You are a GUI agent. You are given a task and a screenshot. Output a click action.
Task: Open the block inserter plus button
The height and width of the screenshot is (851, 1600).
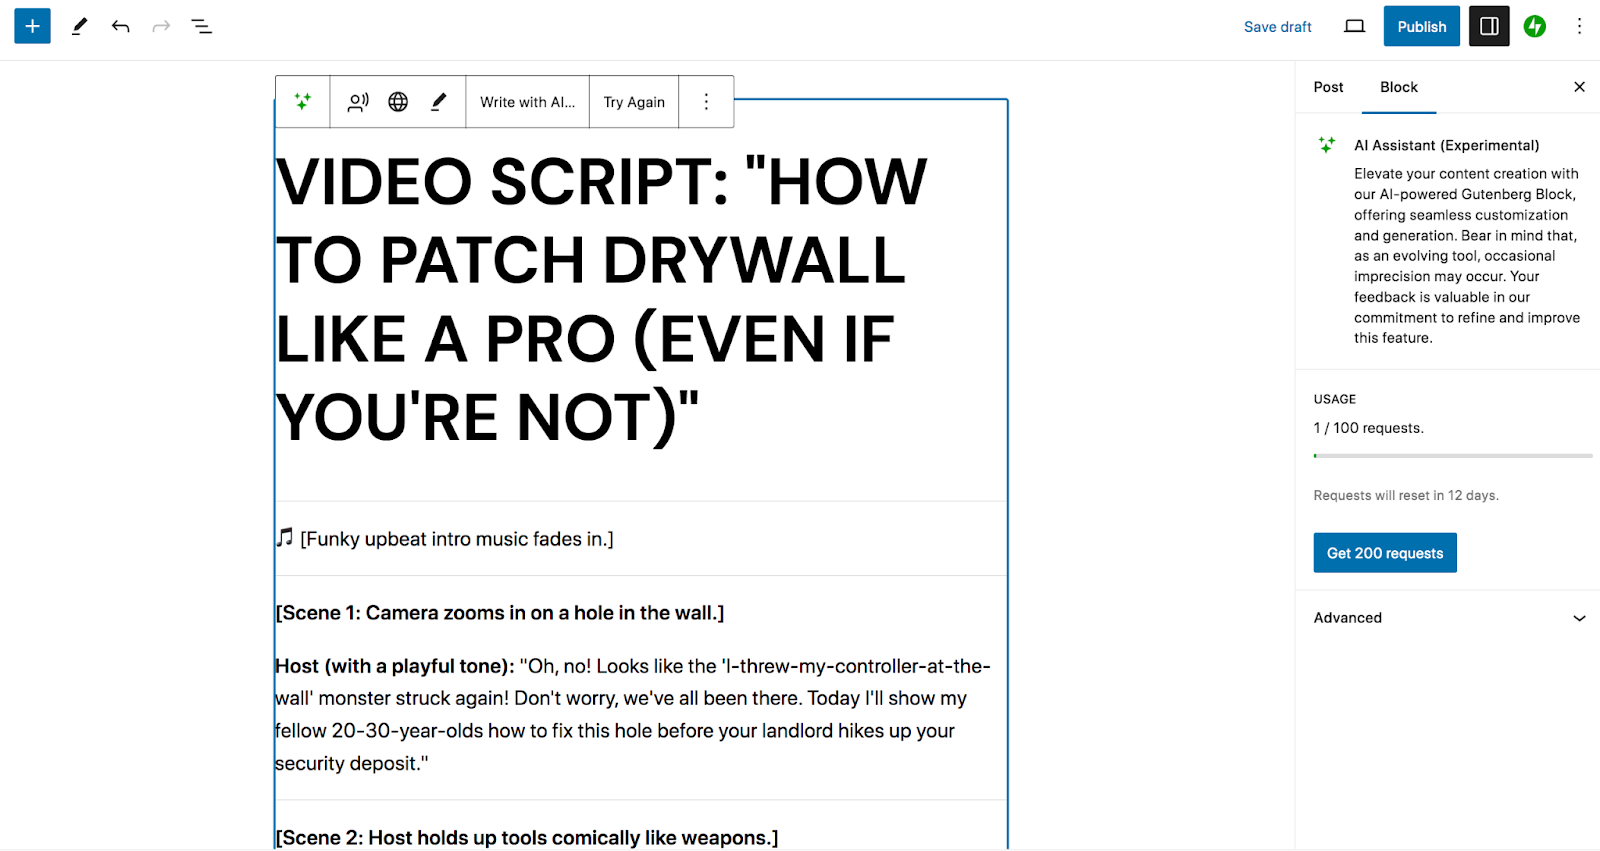(x=32, y=26)
